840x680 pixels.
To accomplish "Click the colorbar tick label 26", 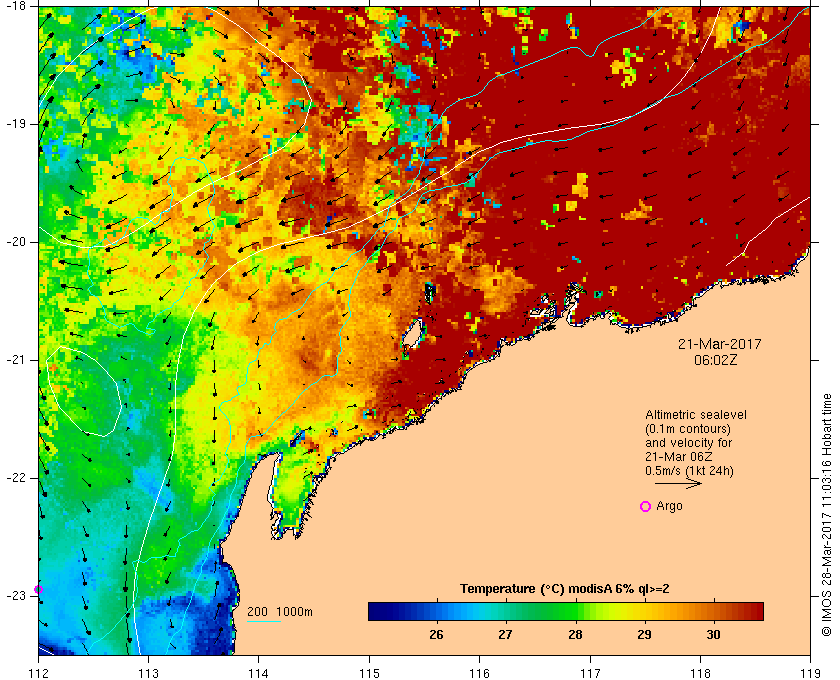I will (x=436, y=635).
